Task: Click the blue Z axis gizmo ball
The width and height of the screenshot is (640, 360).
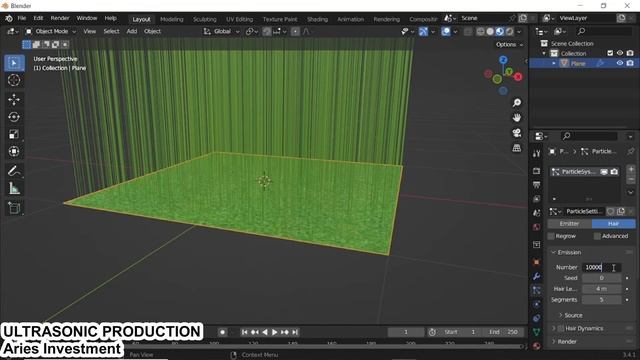Action: click(503, 60)
